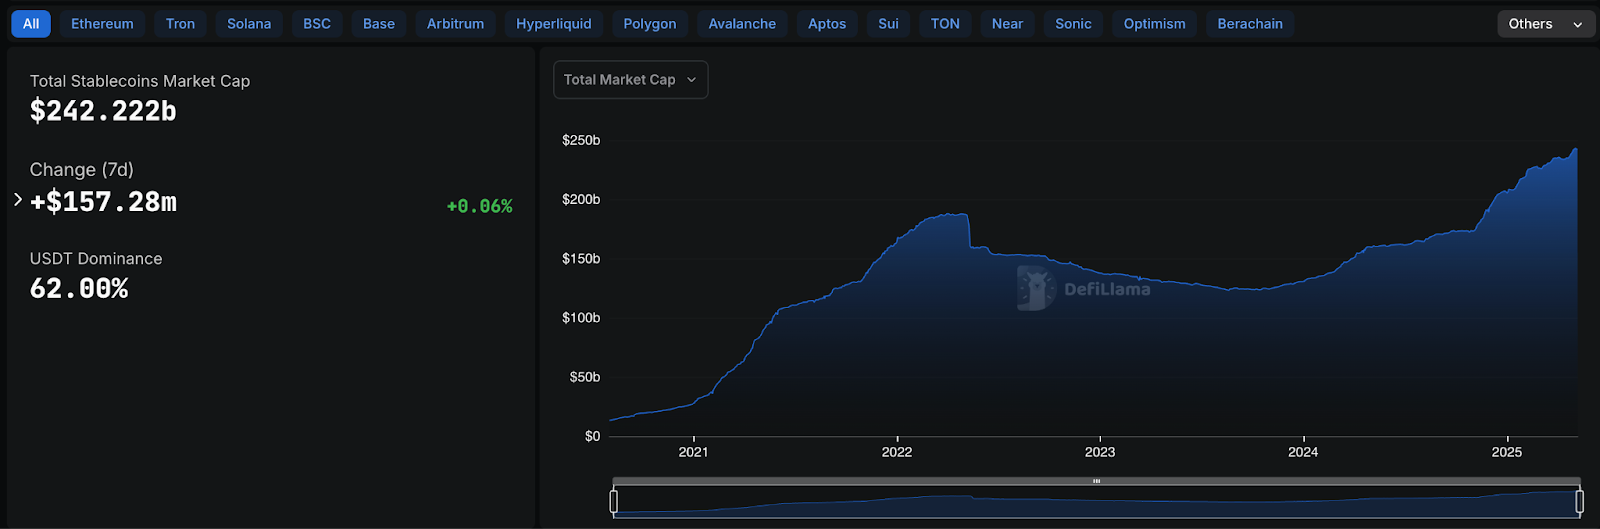This screenshot has height=529, width=1600.
Task: Open the Base chain filter
Action: (379, 24)
